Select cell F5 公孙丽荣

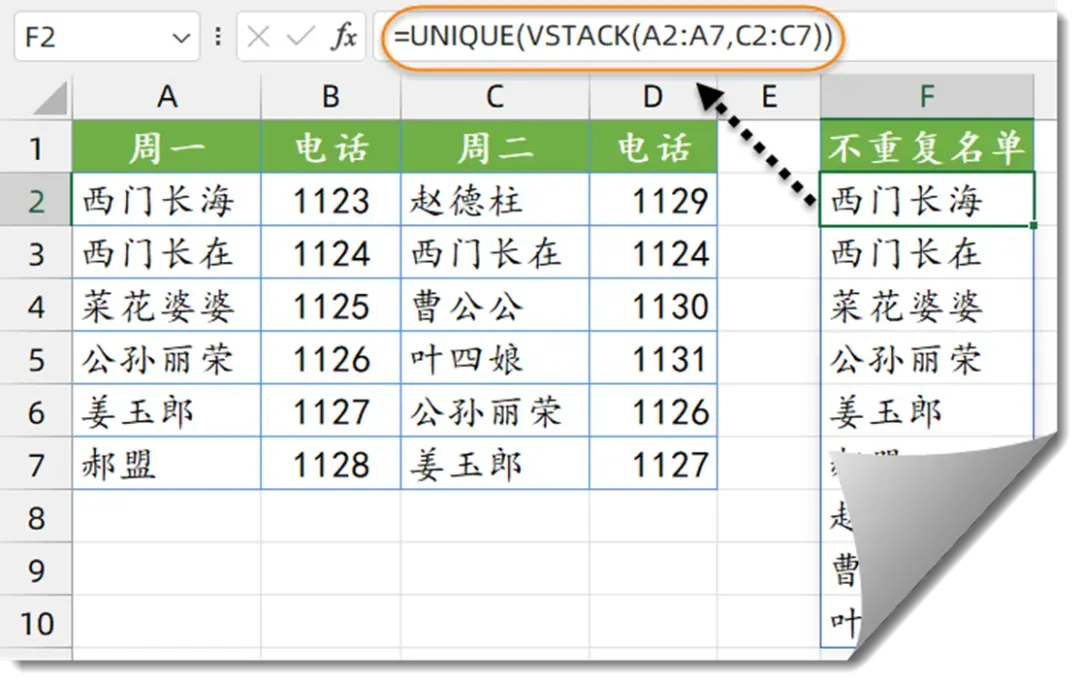927,359
